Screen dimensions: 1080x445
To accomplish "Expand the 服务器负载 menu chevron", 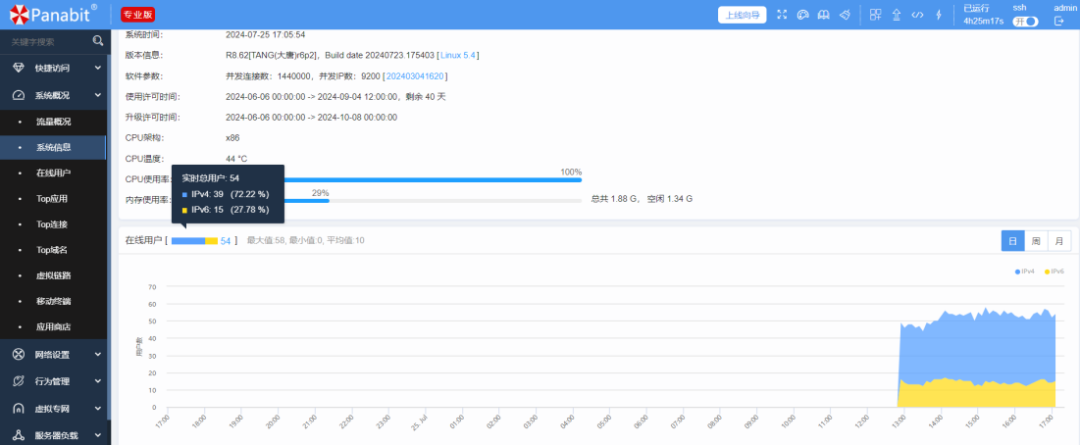I will tap(97, 435).
